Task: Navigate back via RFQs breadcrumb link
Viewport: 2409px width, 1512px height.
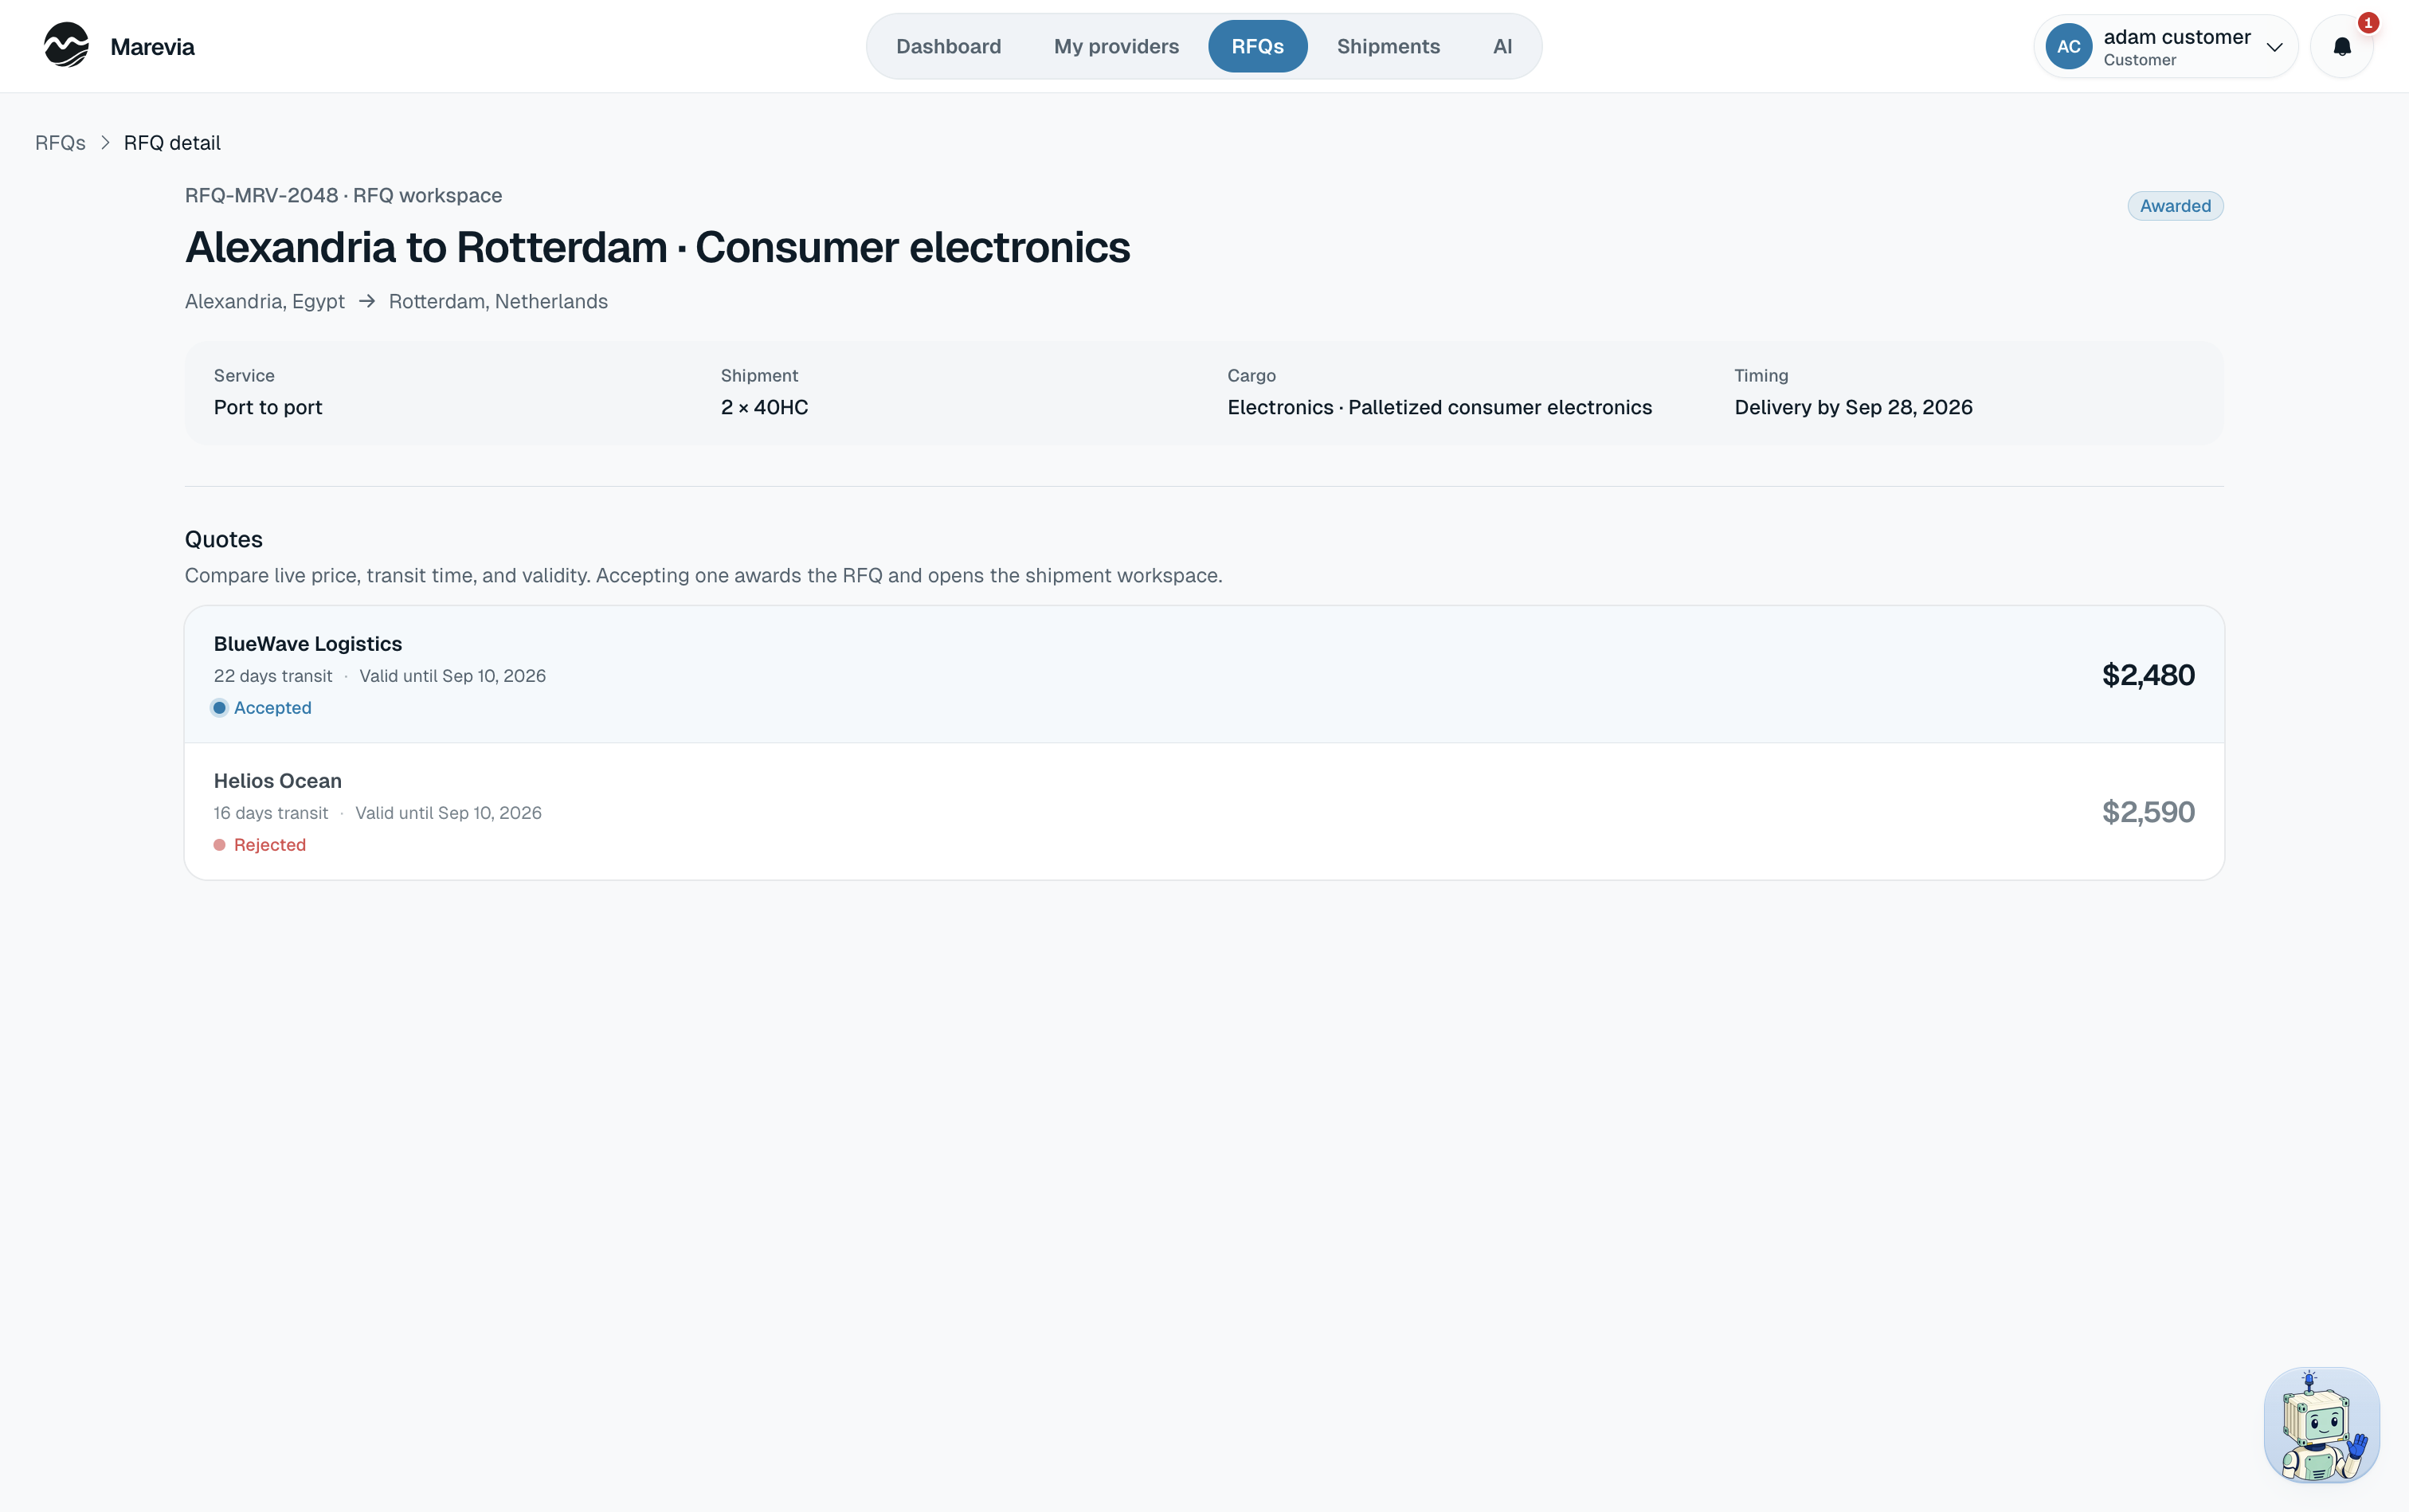Action: coord(60,143)
